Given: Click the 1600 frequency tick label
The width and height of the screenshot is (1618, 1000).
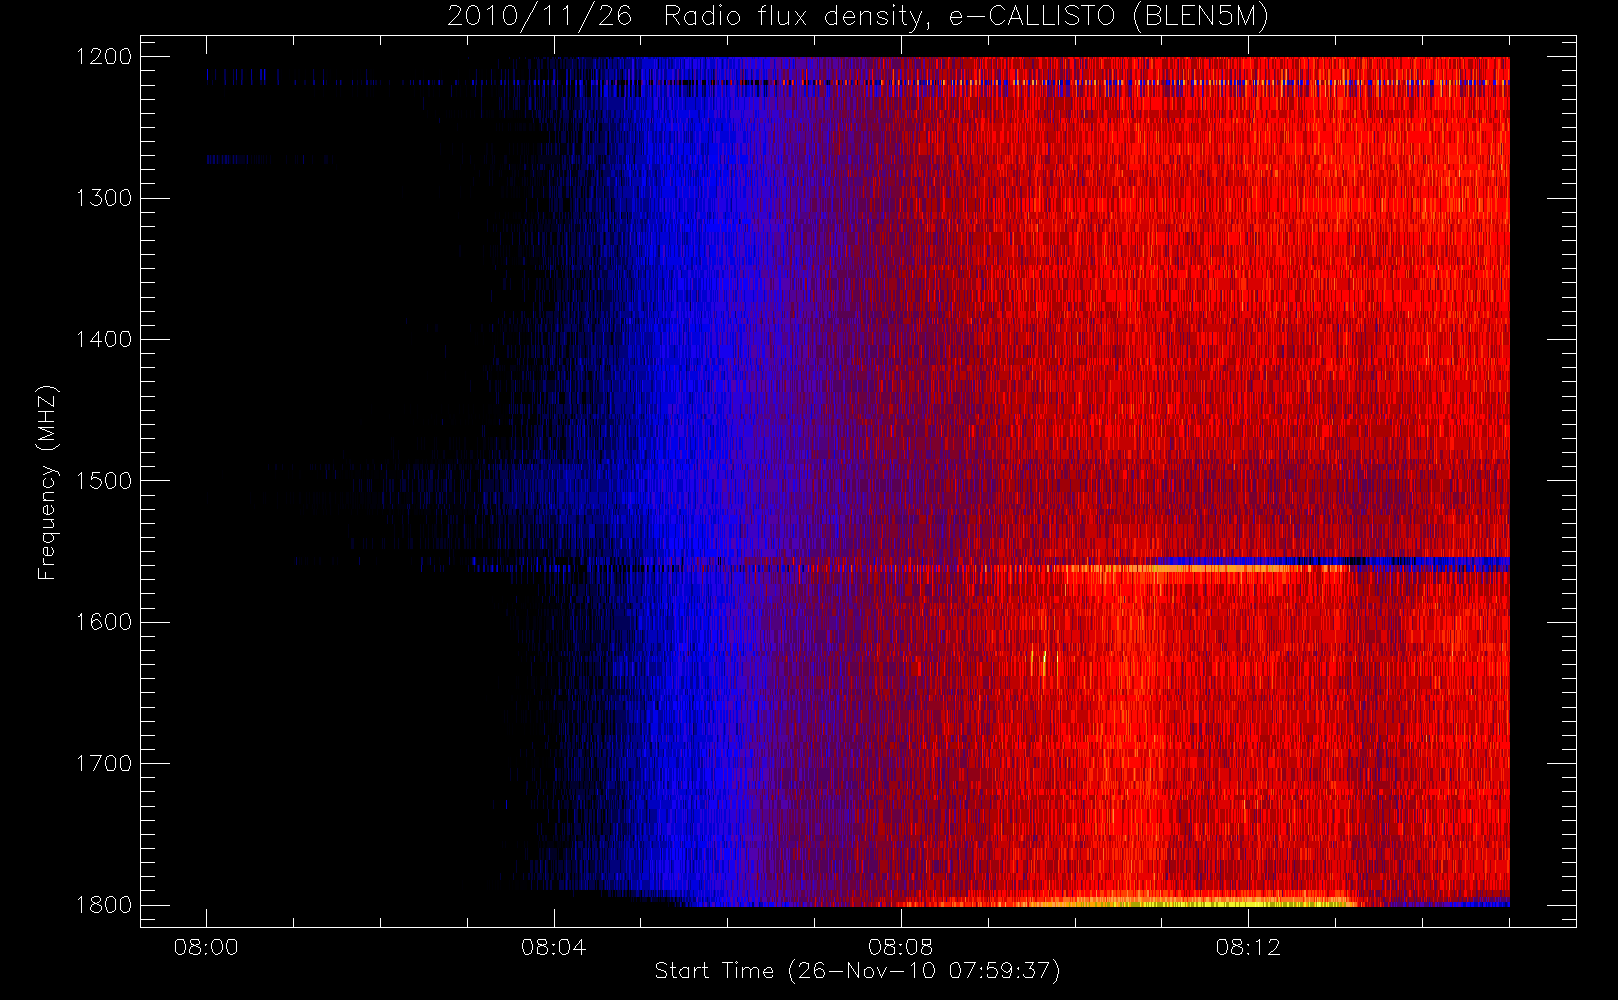Looking at the screenshot, I should [104, 622].
